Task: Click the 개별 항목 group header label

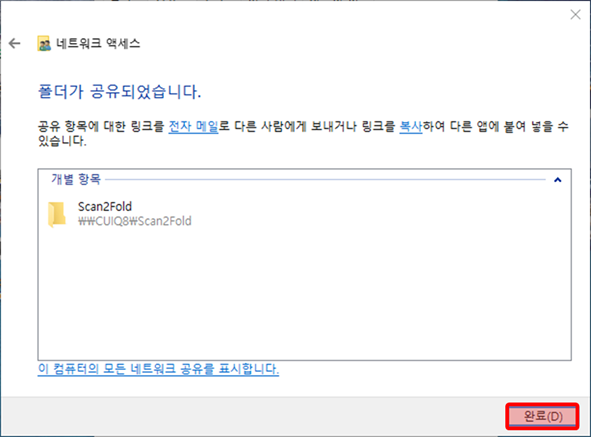Action: [x=76, y=179]
